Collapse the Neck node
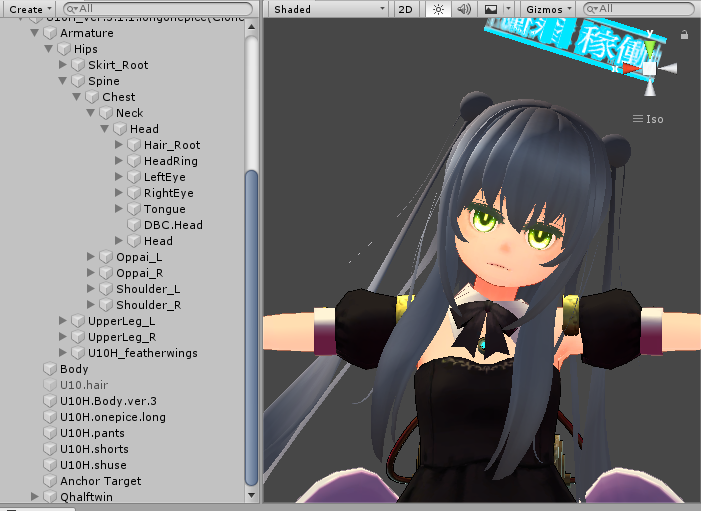 click(x=91, y=113)
